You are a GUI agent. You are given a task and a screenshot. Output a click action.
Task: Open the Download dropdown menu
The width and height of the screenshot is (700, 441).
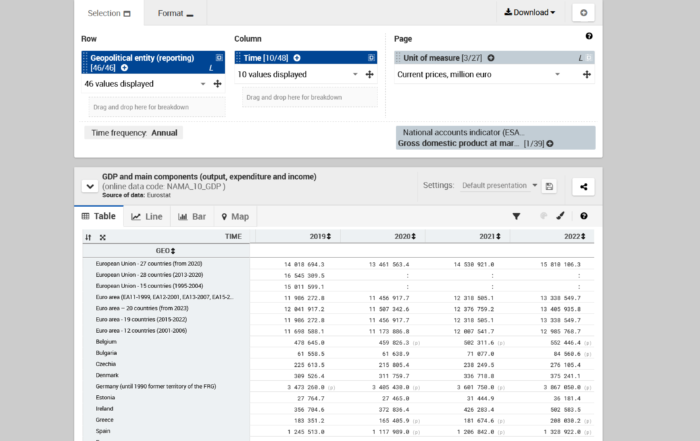pos(530,12)
